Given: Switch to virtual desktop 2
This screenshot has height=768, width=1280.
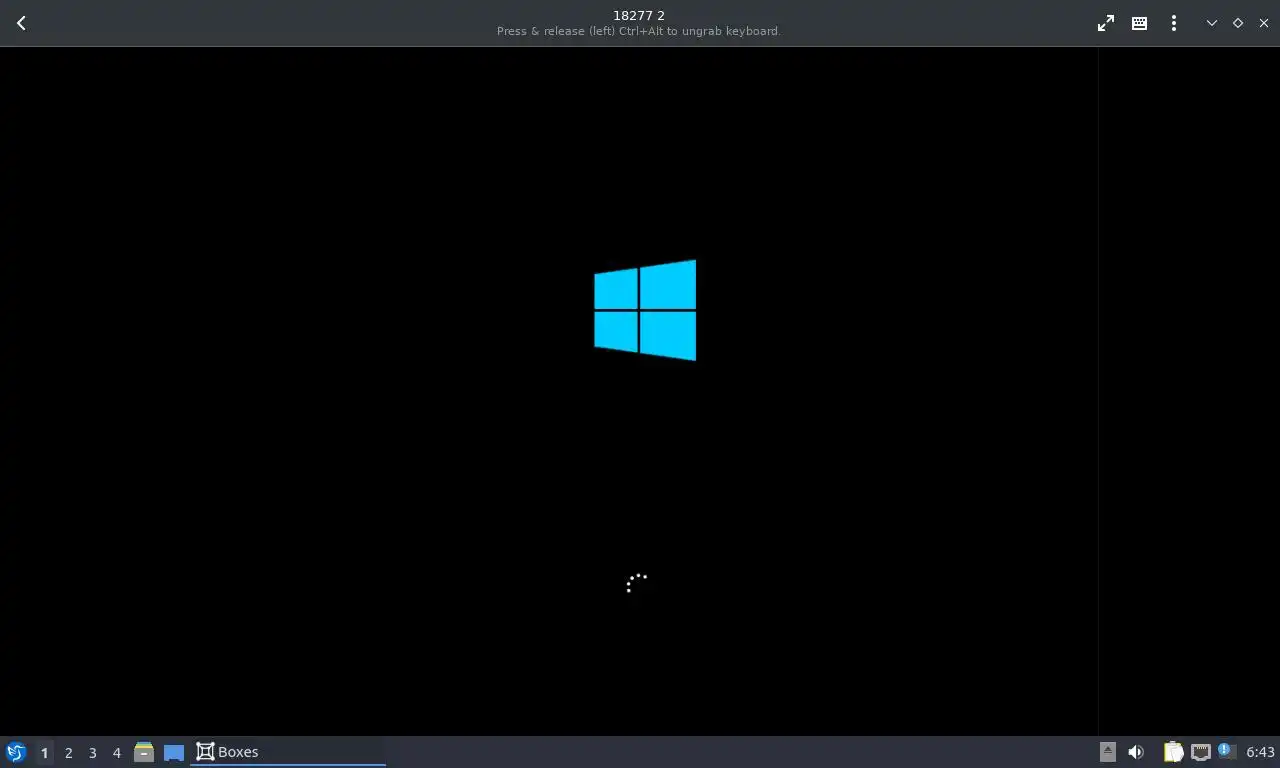Looking at the screenshot, I should pos(69,752).
